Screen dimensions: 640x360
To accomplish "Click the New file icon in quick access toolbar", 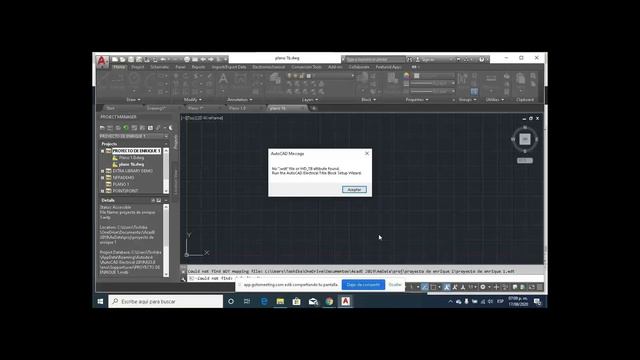I will pyautogui.click(x=115, y=59).
